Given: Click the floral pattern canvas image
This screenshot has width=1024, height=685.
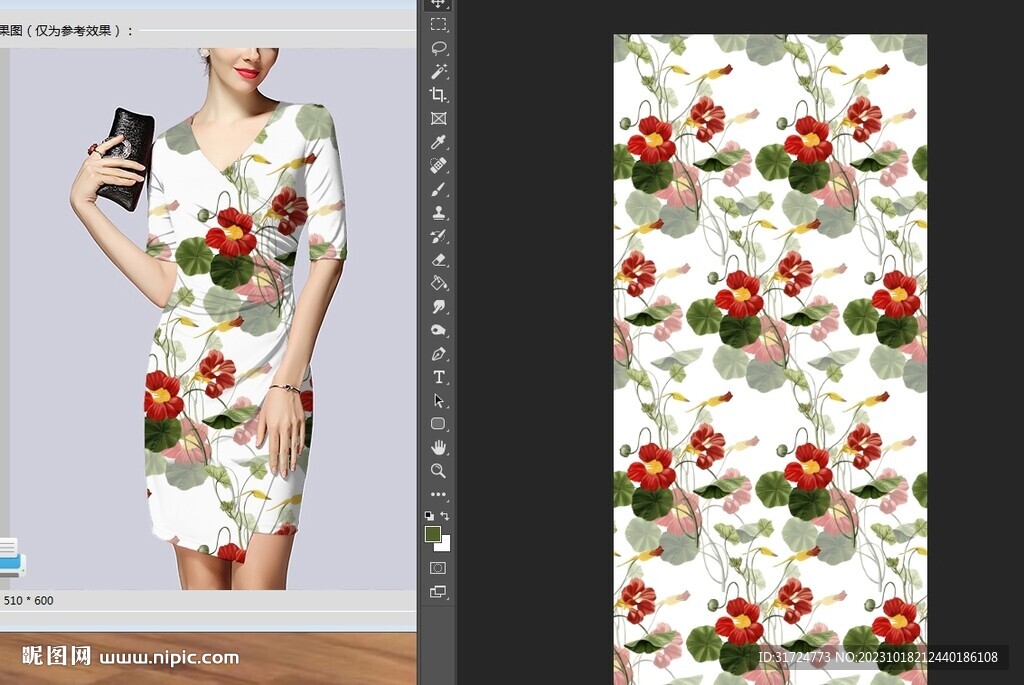Looking at the screenshot, I should 770,350.
